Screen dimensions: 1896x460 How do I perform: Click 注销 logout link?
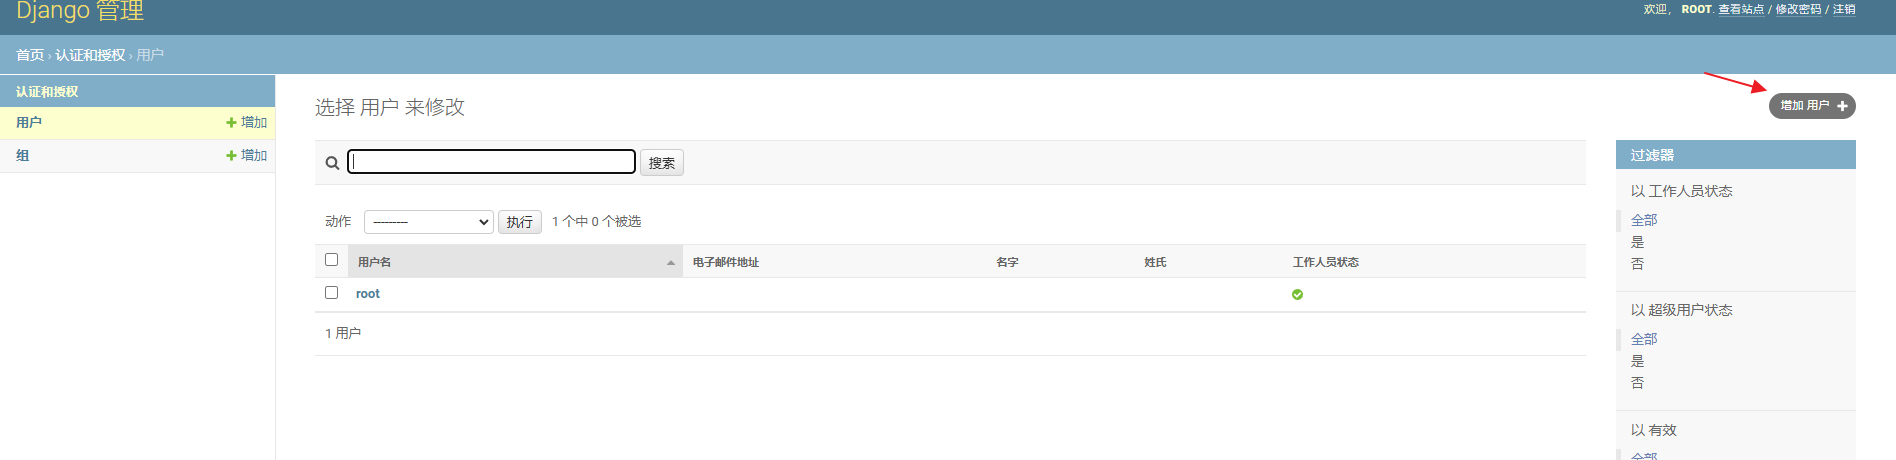click(1844, 9)
